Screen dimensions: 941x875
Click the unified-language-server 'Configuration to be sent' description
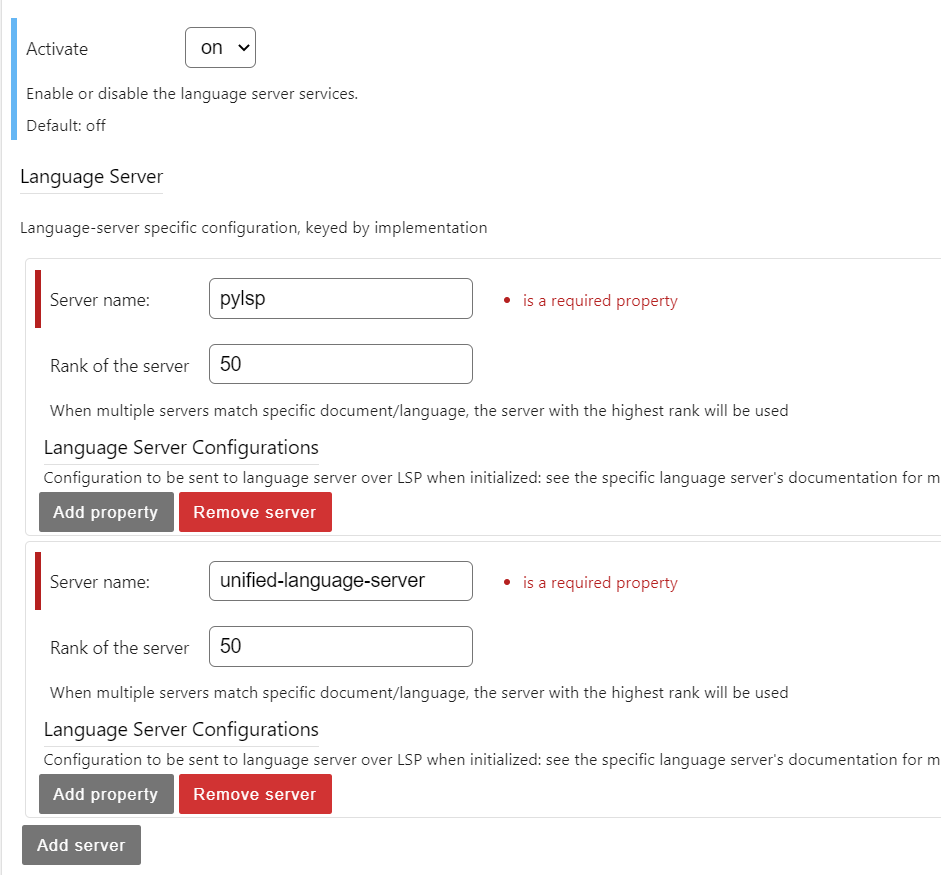click(492, 760)
